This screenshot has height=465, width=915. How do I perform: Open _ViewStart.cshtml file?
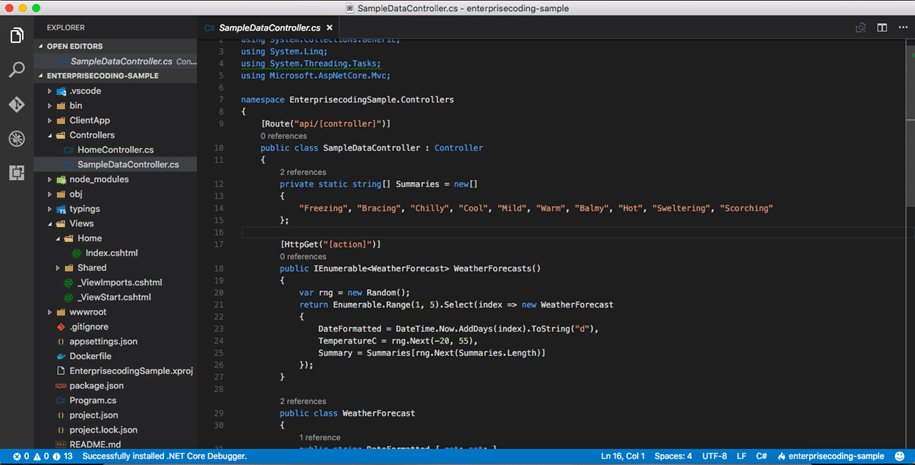tap(116, 297)
